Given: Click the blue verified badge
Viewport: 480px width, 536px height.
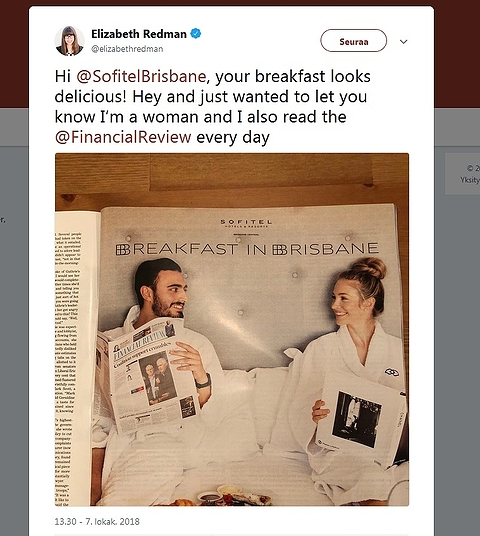Looking at the screenshot, I should tap(196, 34).
